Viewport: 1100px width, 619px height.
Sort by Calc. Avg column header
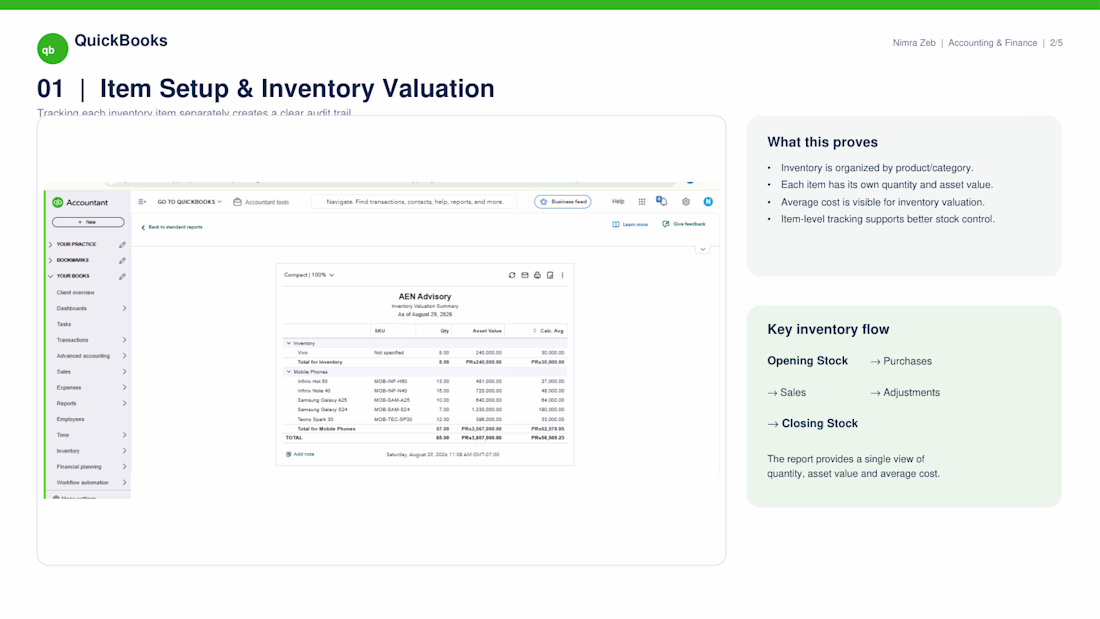coord(552,331)
